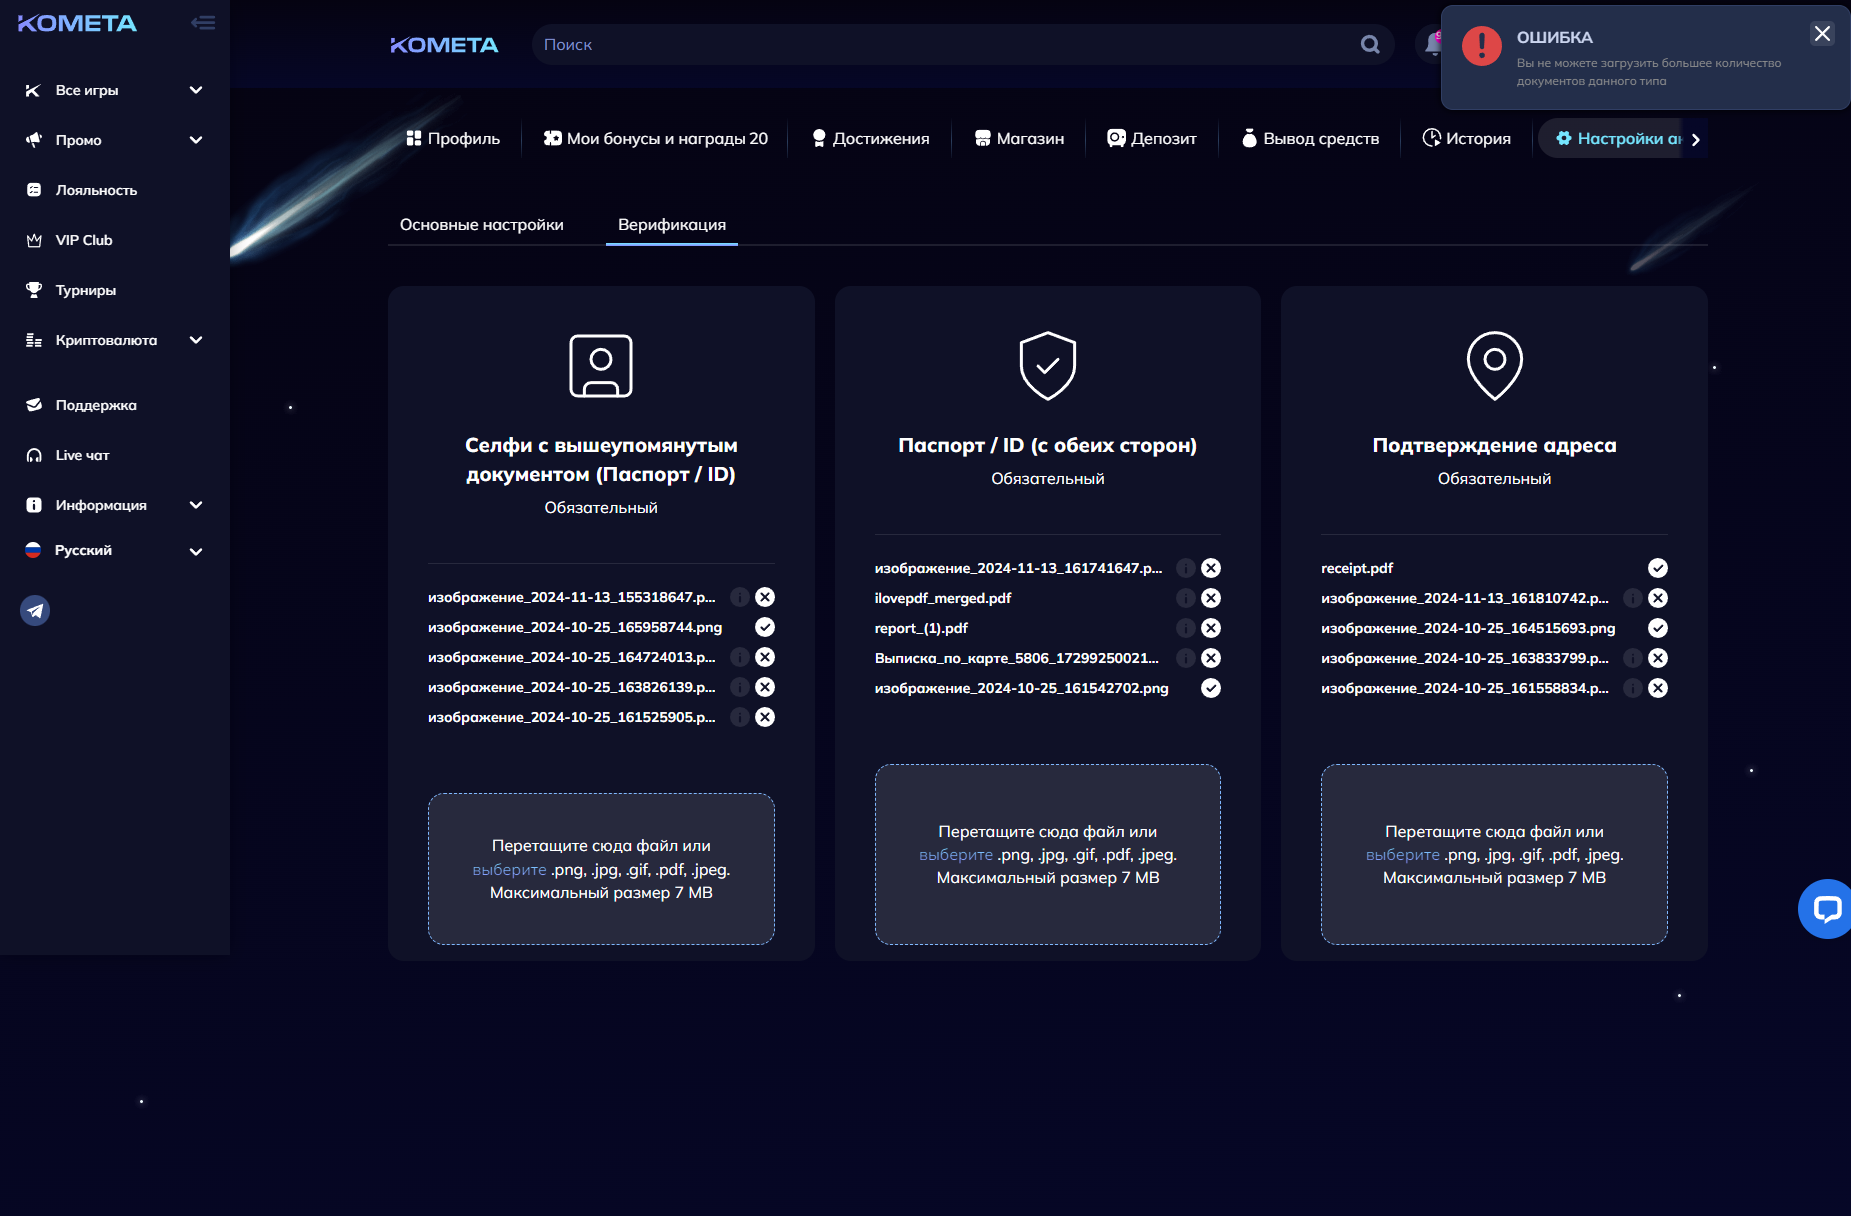This screenshot has width=1851, height=1216.
Task: Collapse the left sidebar menu
Action: coord(203,23)
